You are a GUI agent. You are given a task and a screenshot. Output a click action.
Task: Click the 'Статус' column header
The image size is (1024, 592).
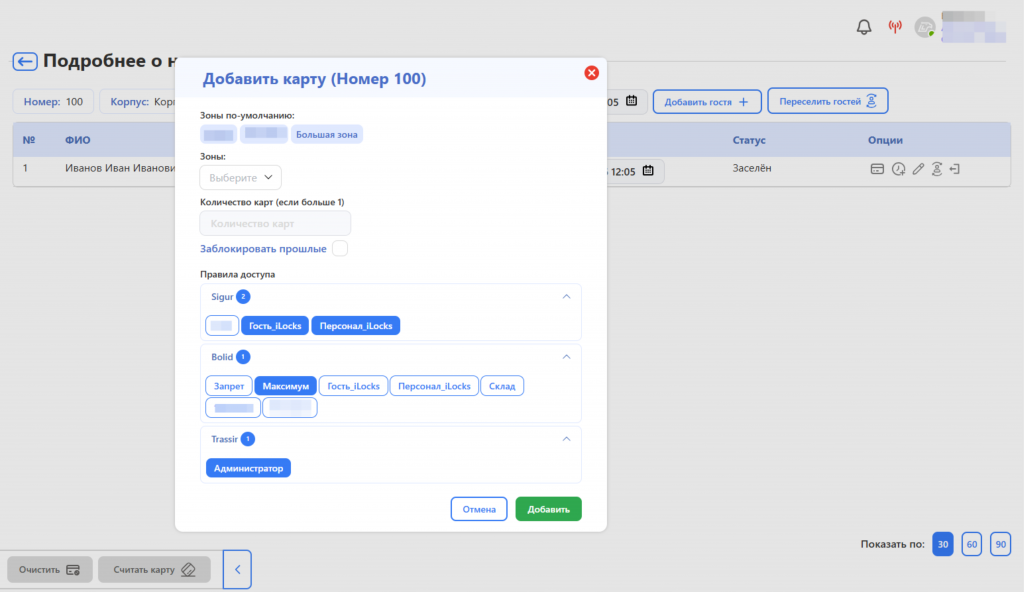click(749, 140)
